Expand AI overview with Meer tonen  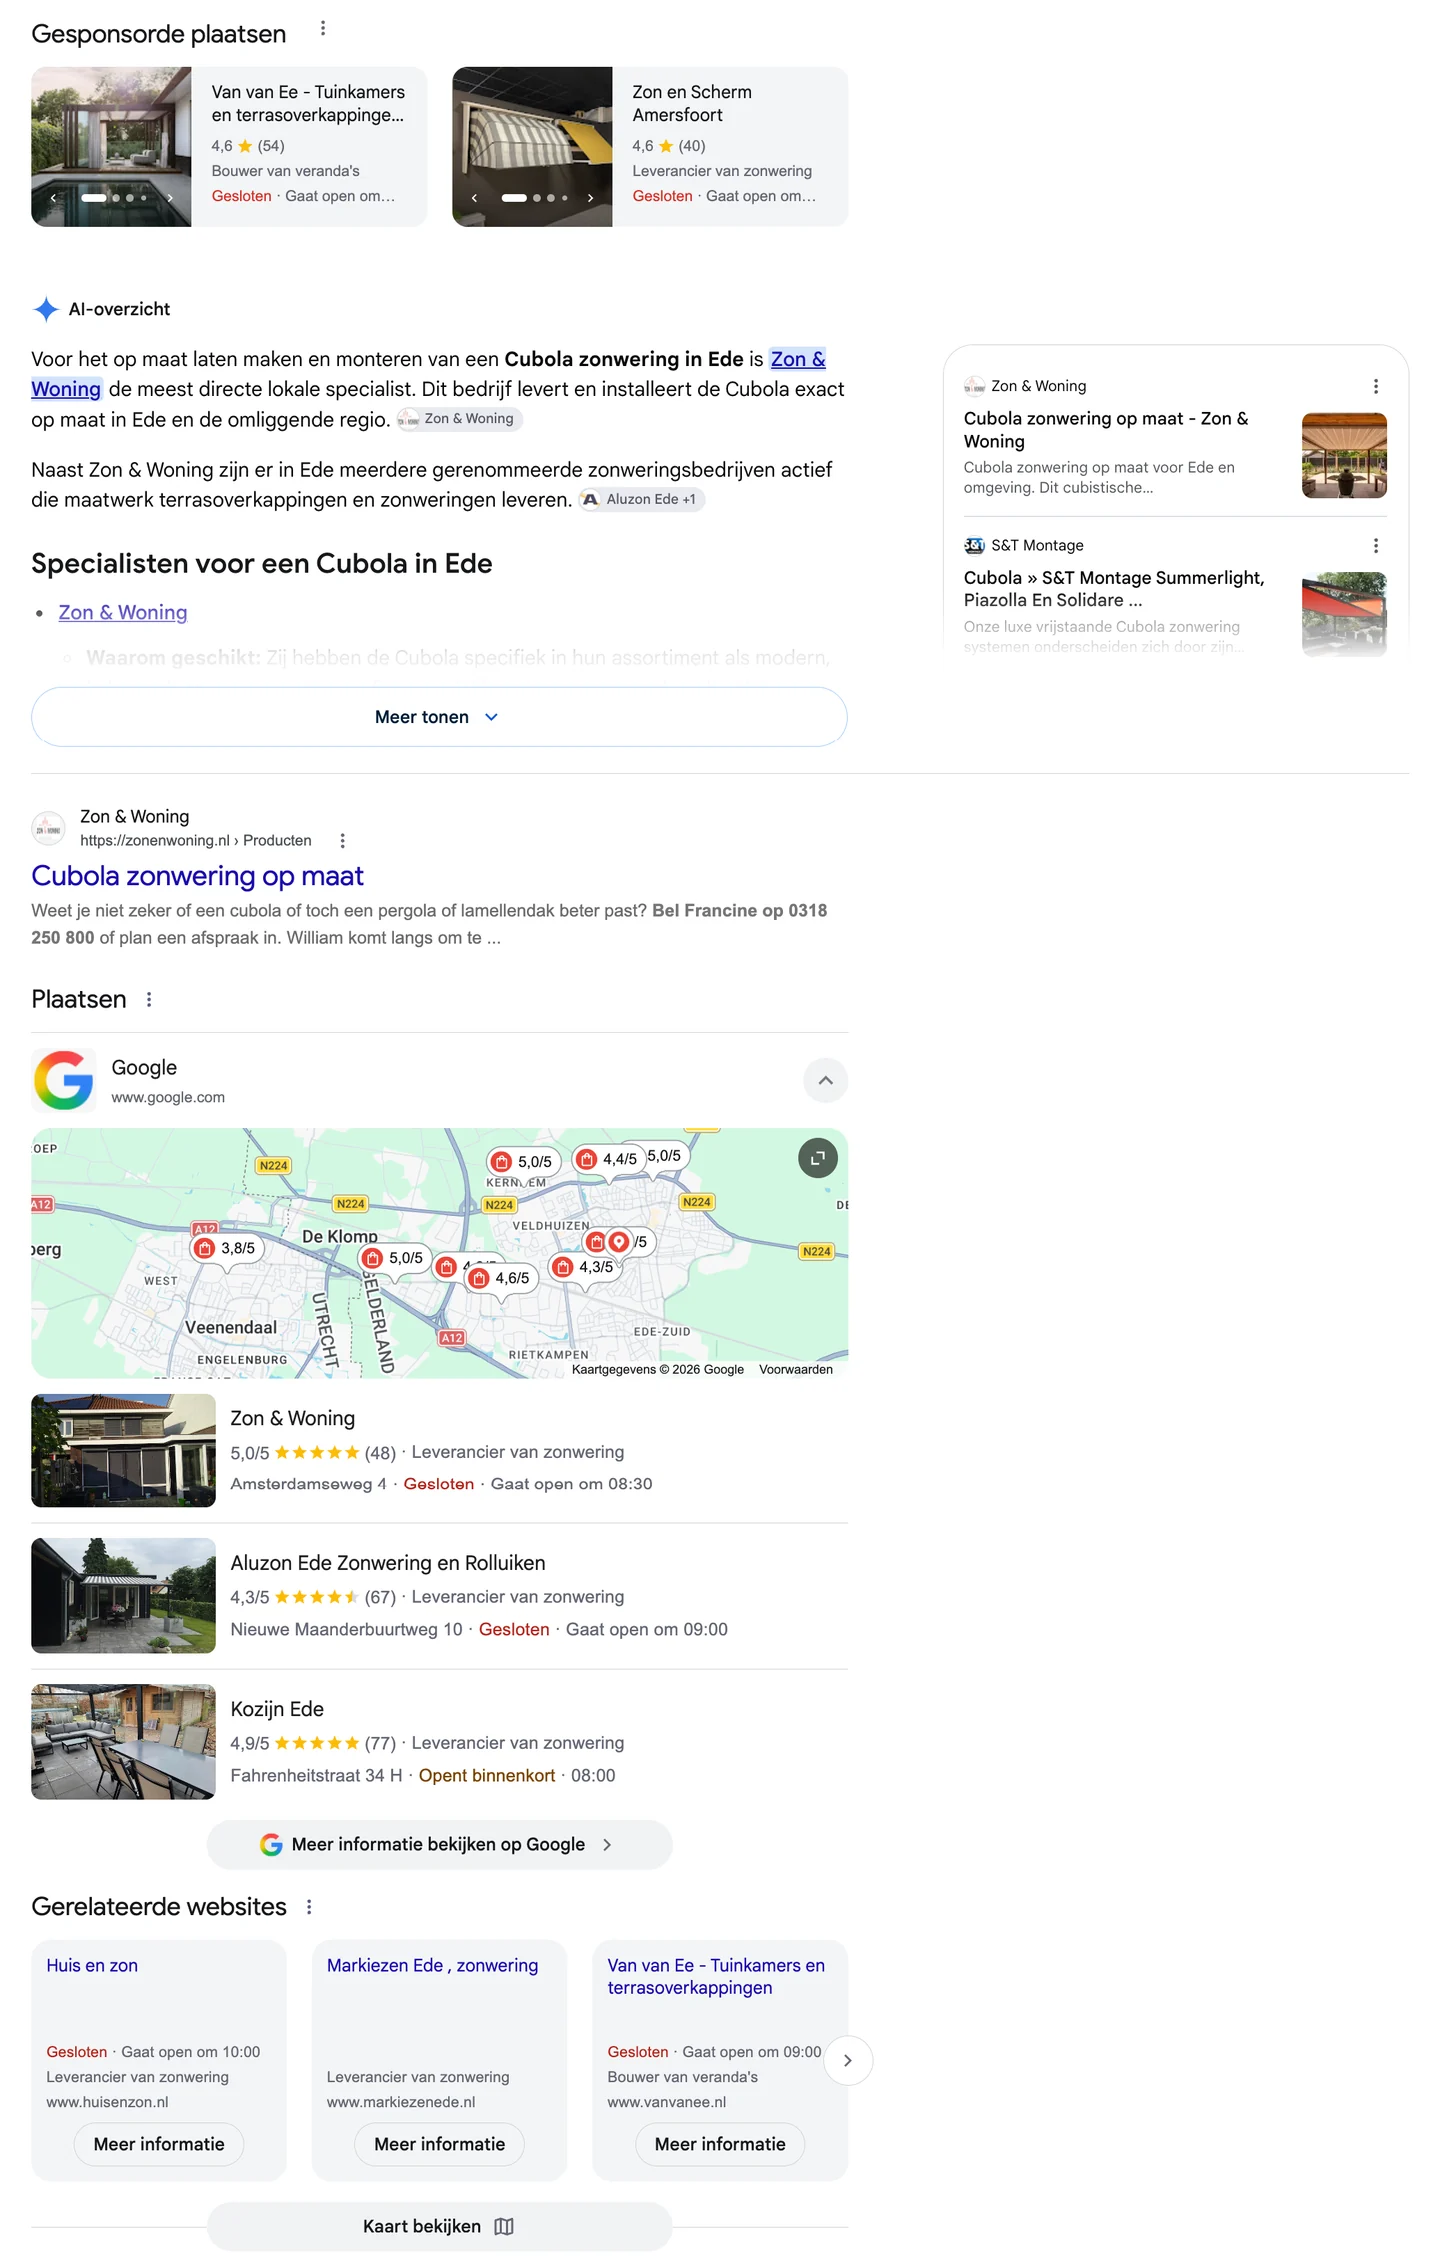439,717
